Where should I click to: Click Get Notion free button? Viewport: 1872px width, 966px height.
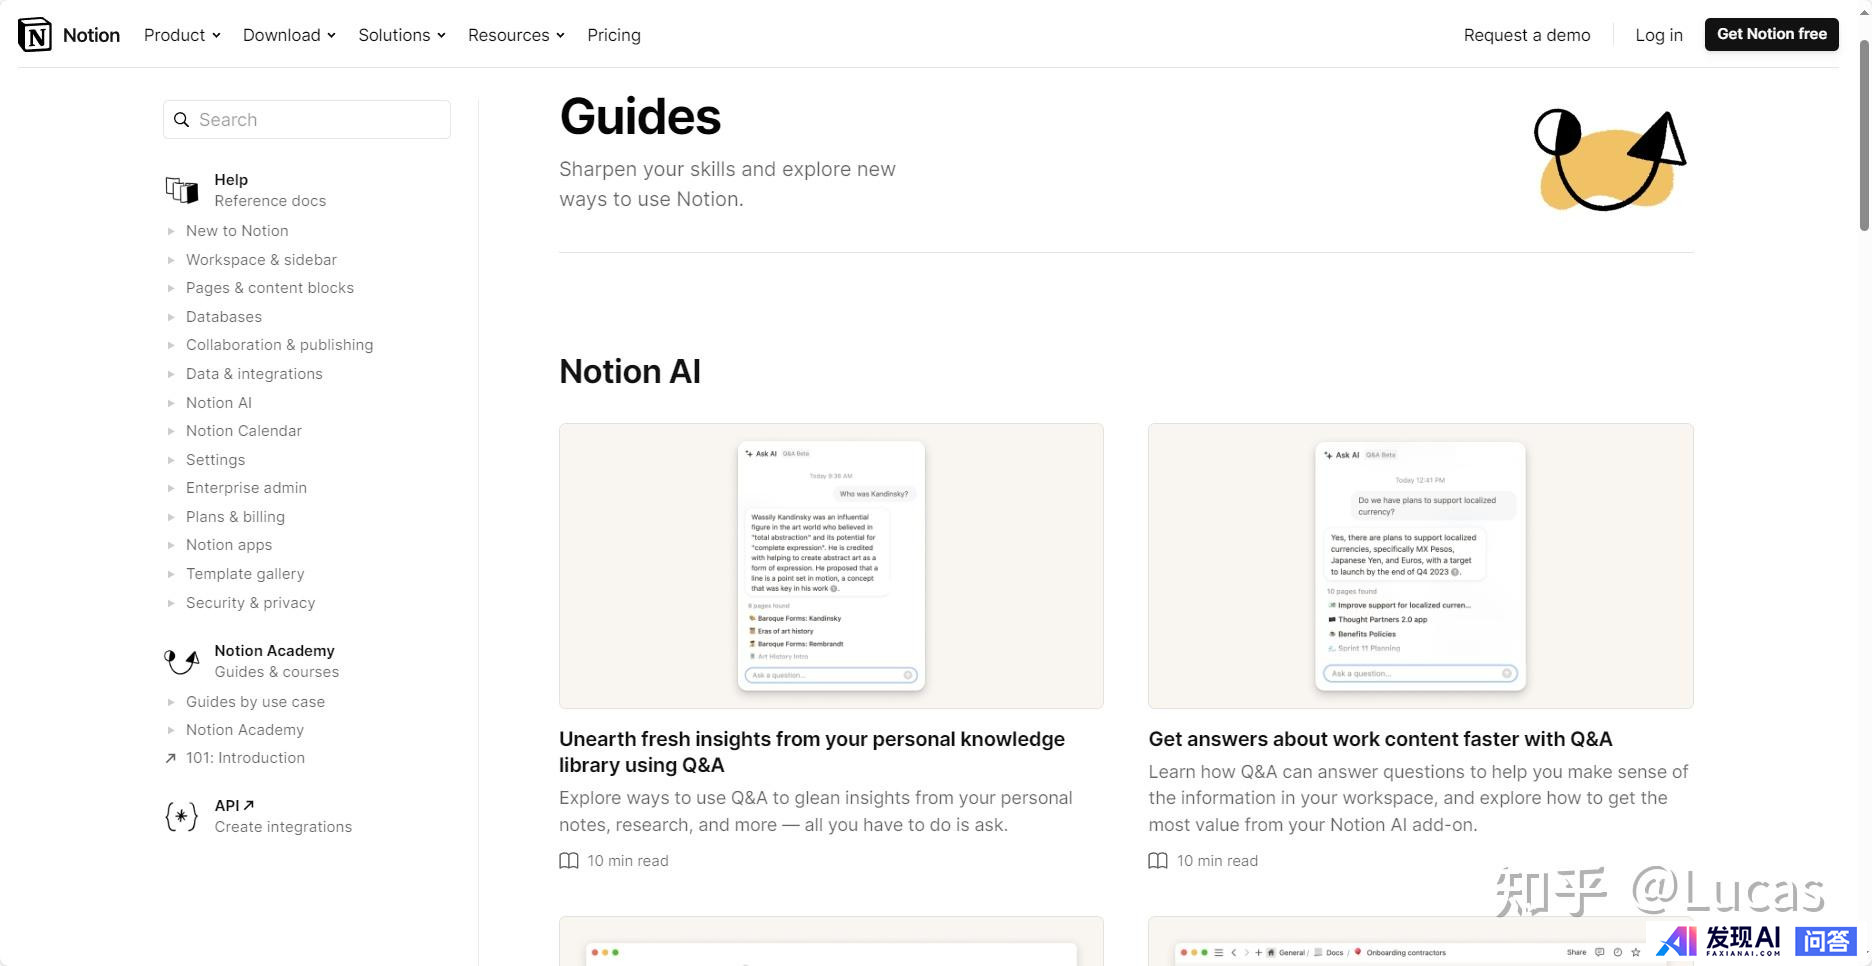[x=1771, y=34]
